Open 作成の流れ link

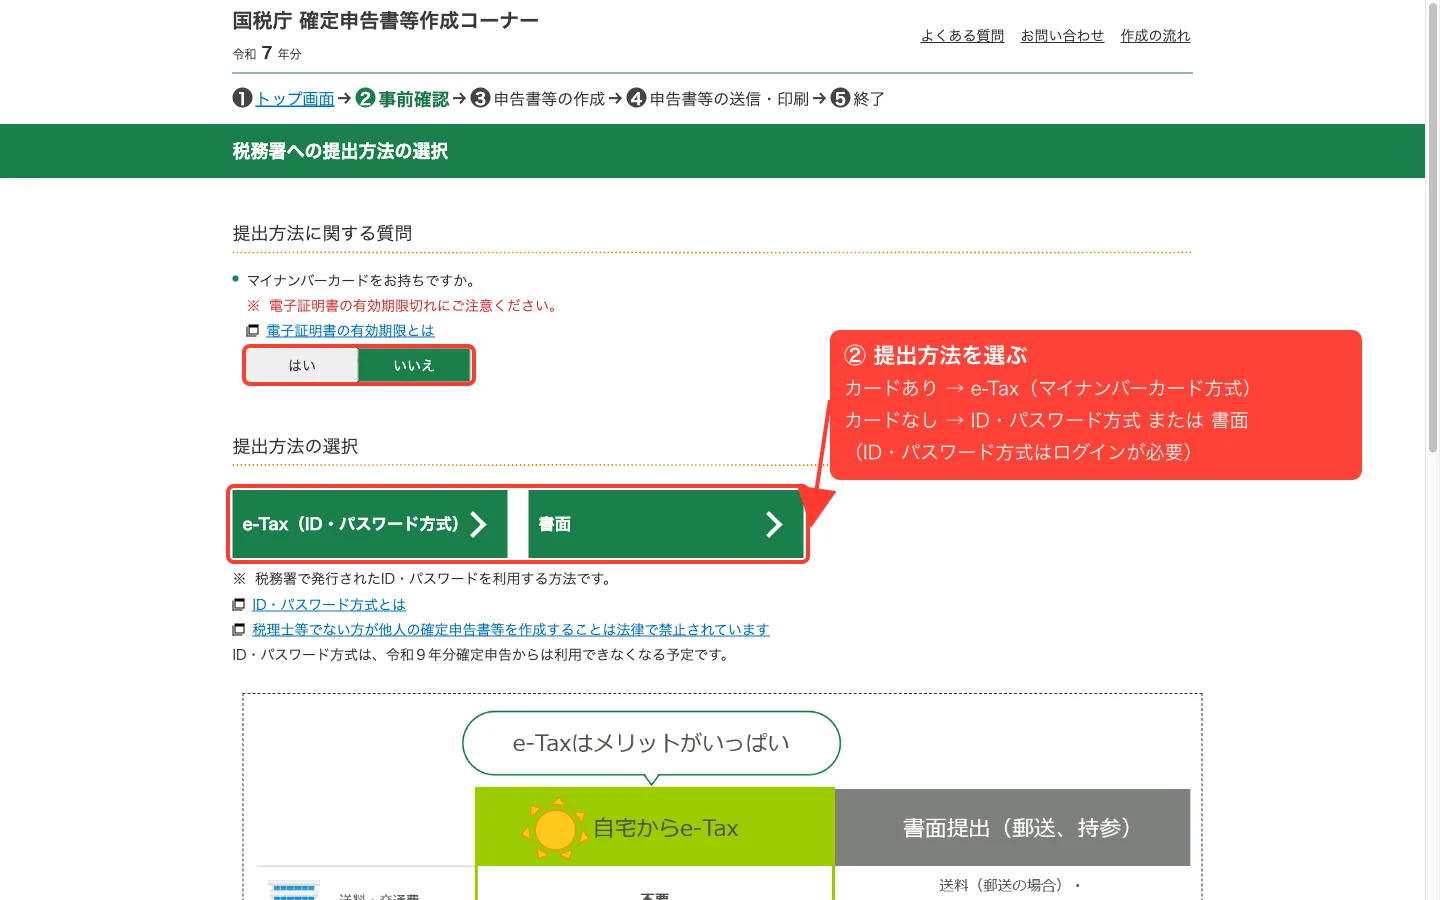point(1155,36)
